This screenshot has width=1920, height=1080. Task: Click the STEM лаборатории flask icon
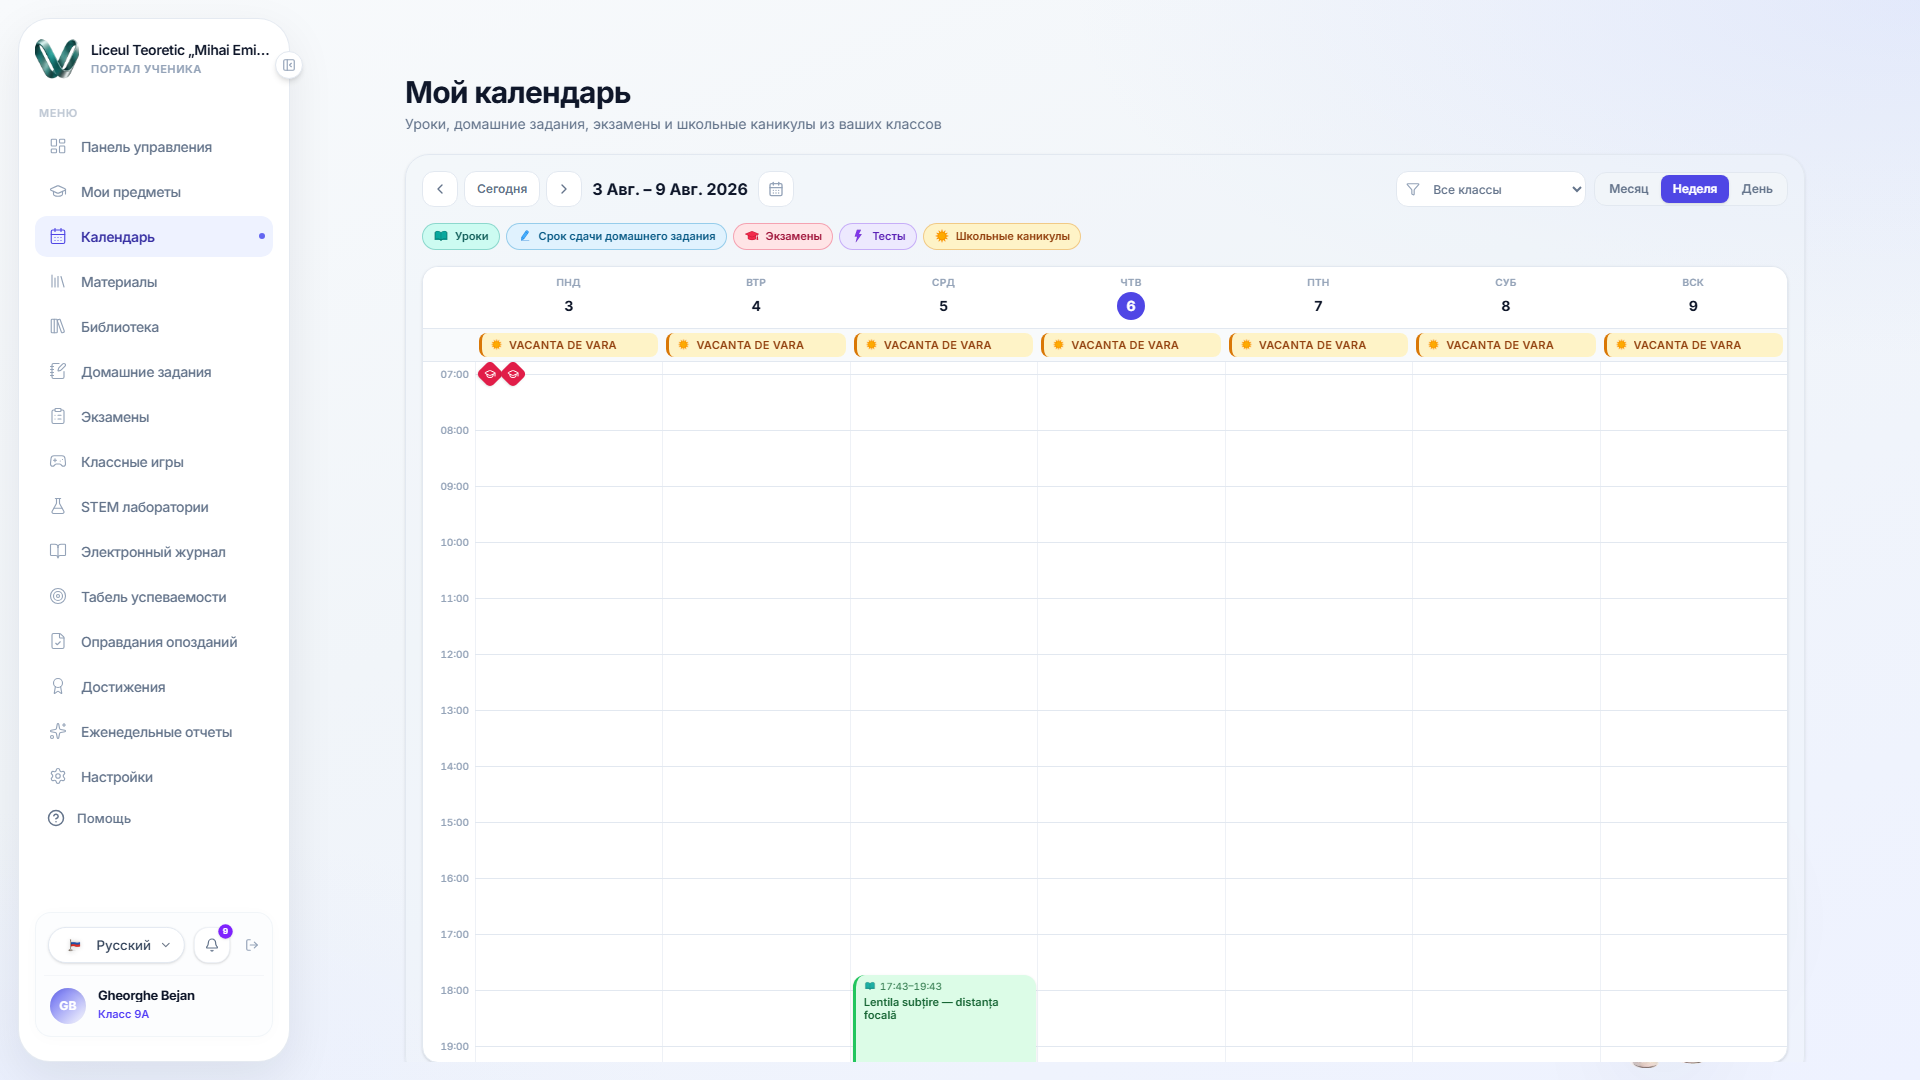[x=58, y=507]
